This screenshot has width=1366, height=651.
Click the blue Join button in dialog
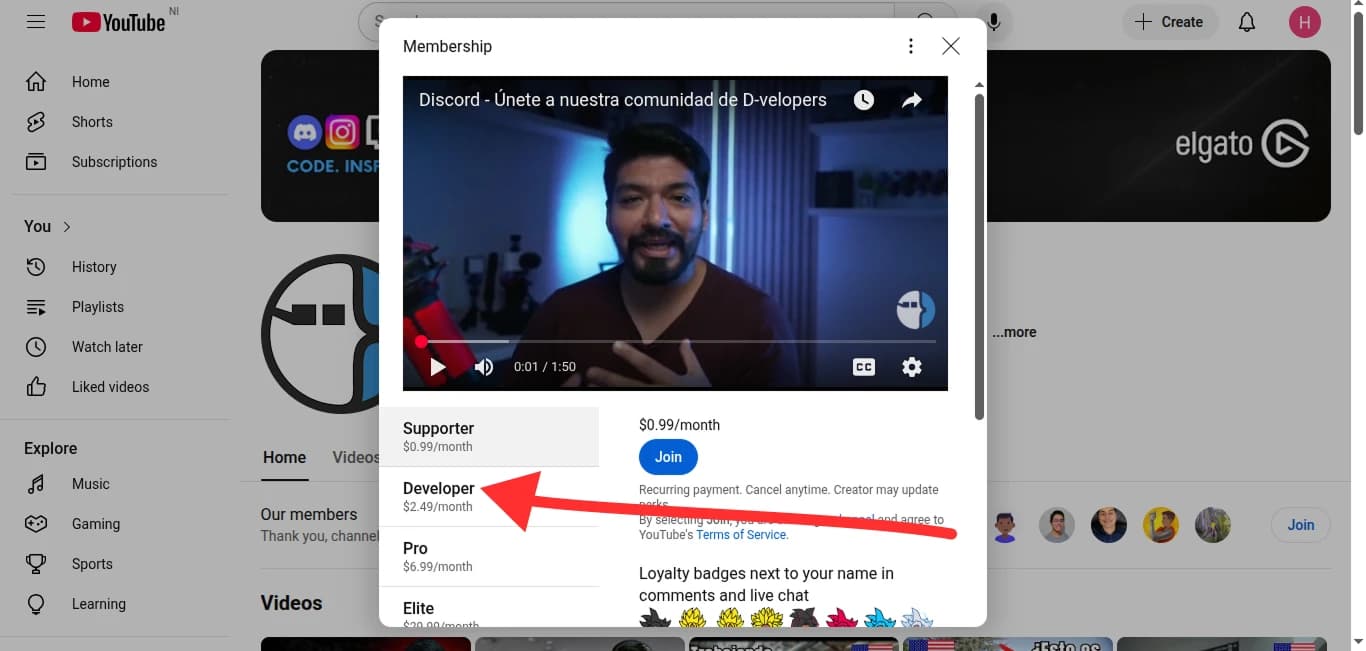point(668,457)
